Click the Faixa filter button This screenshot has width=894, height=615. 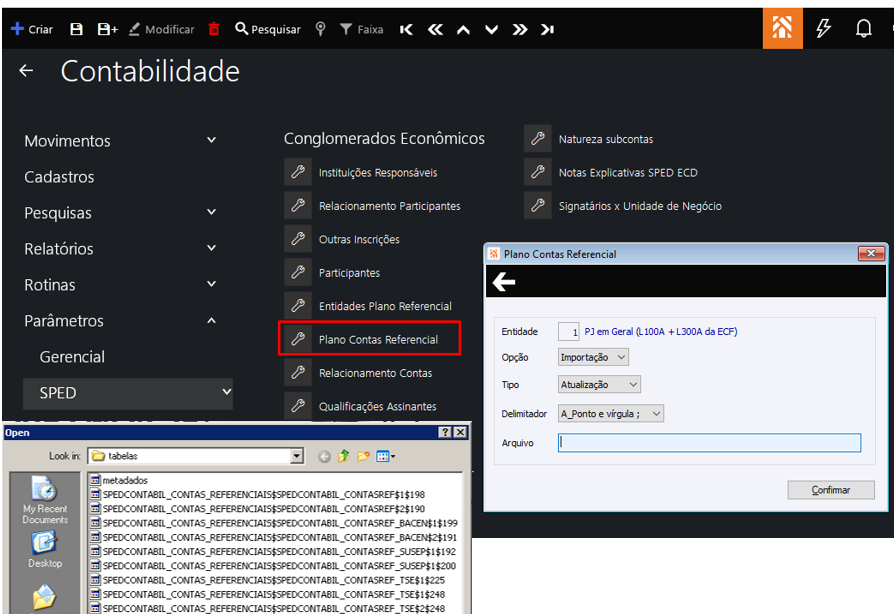361,29
